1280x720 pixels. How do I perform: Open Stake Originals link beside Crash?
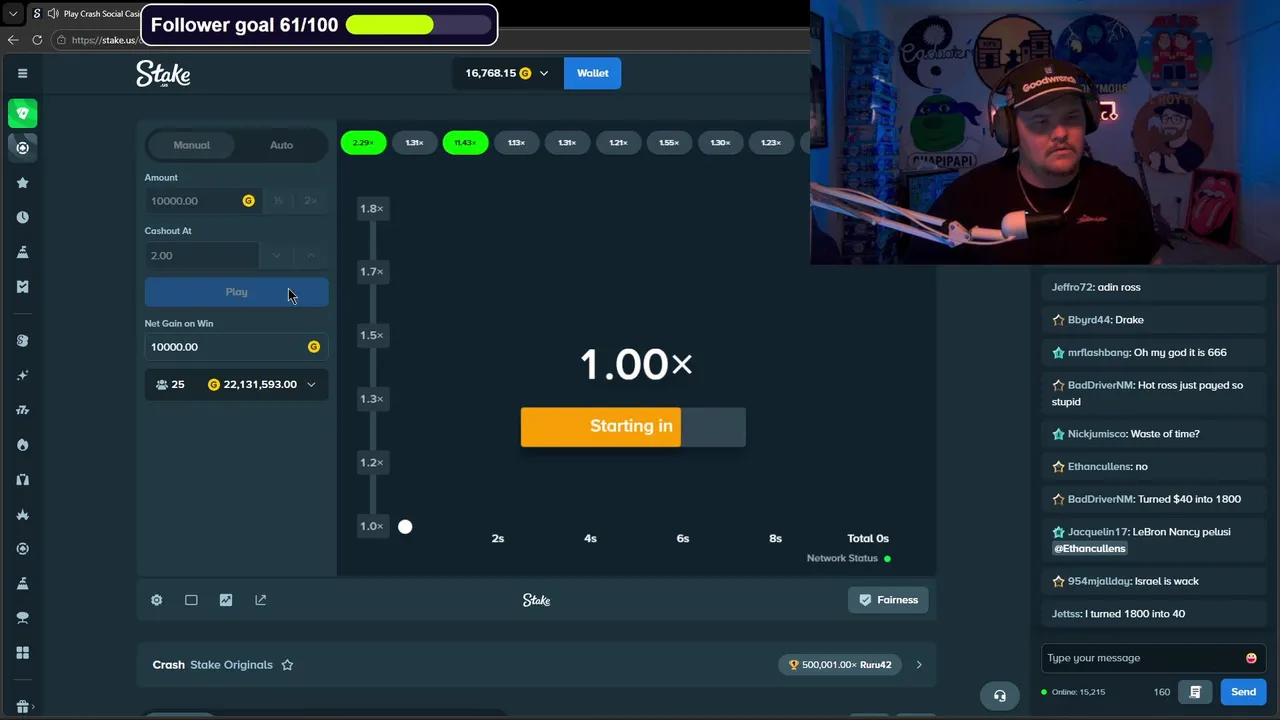tap(231, 665)
